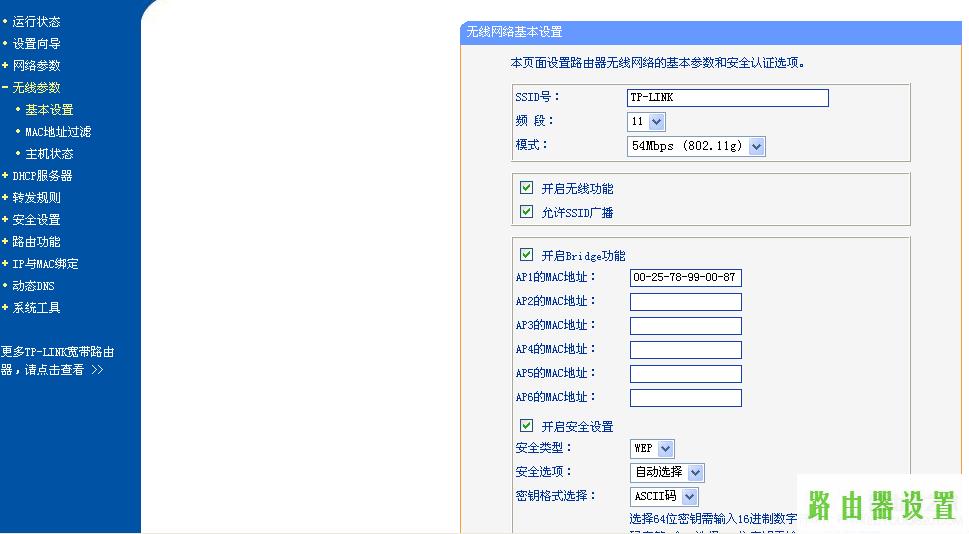Open 安全选项 自动选择 dropdown

click(x=667, y=473)
